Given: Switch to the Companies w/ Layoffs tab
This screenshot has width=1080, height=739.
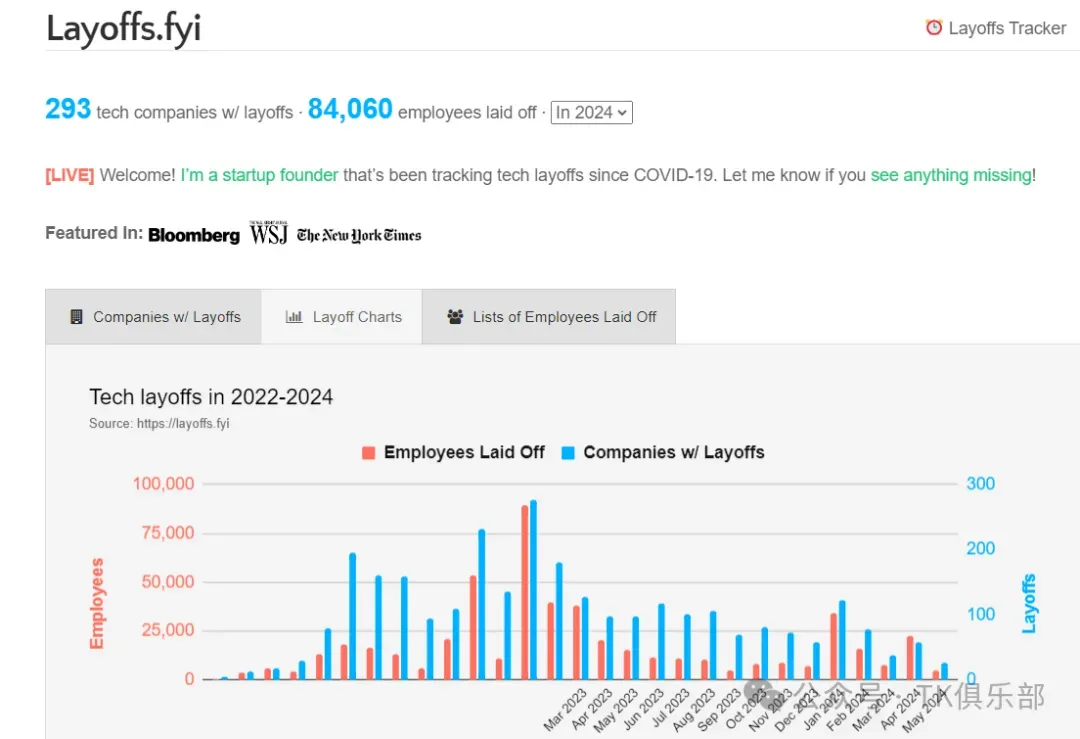Looking at the screenshot, I should point(154,317).
